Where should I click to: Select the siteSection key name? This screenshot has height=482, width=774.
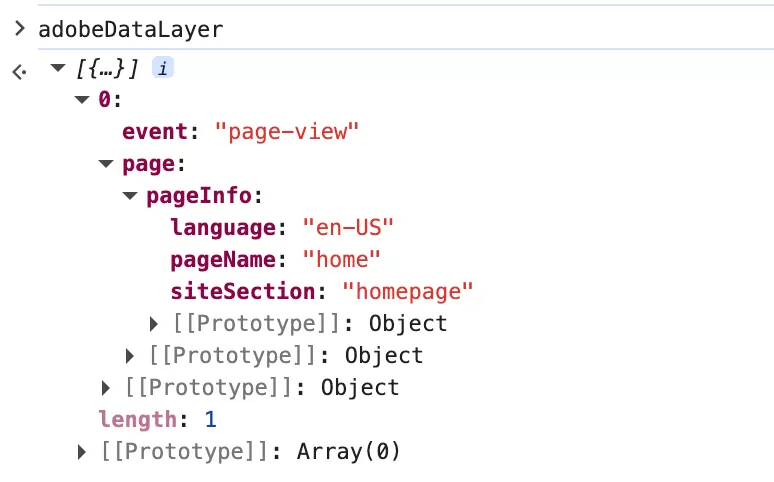[x=243, y=292]
